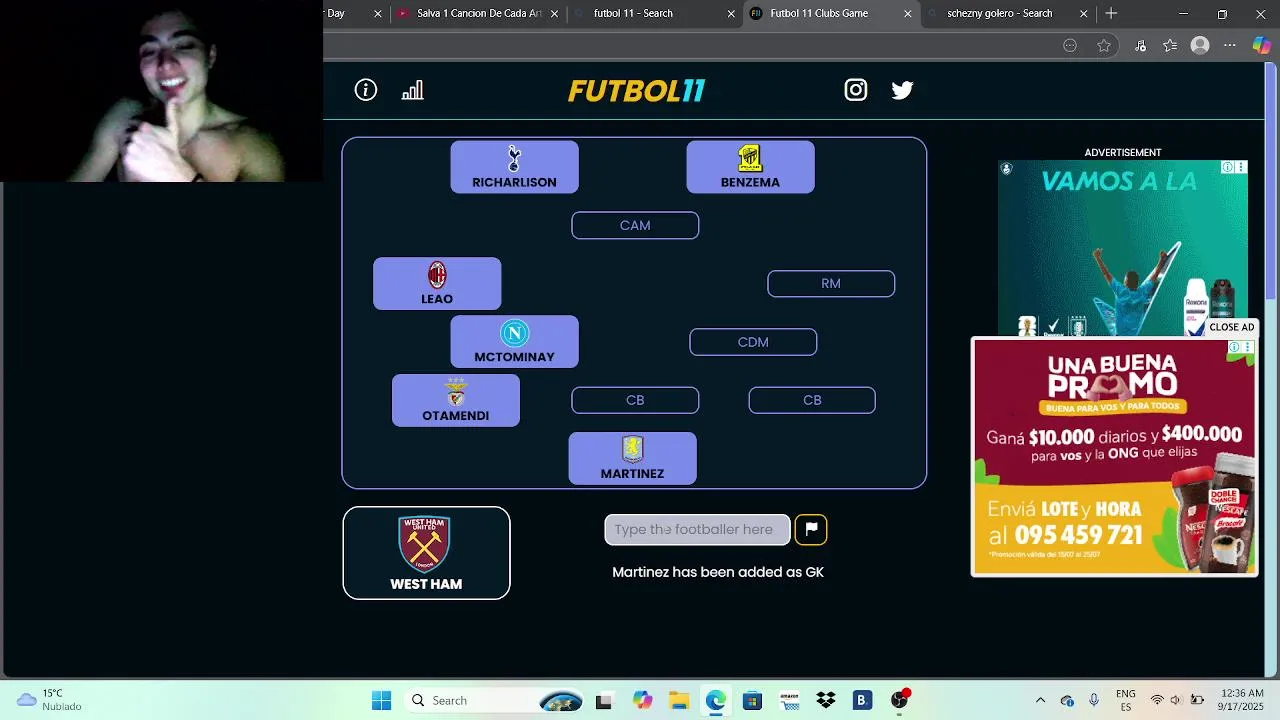Open the clock and date panel
This screenshot has width=1280, height=720.
click(x=1241, y=700)
